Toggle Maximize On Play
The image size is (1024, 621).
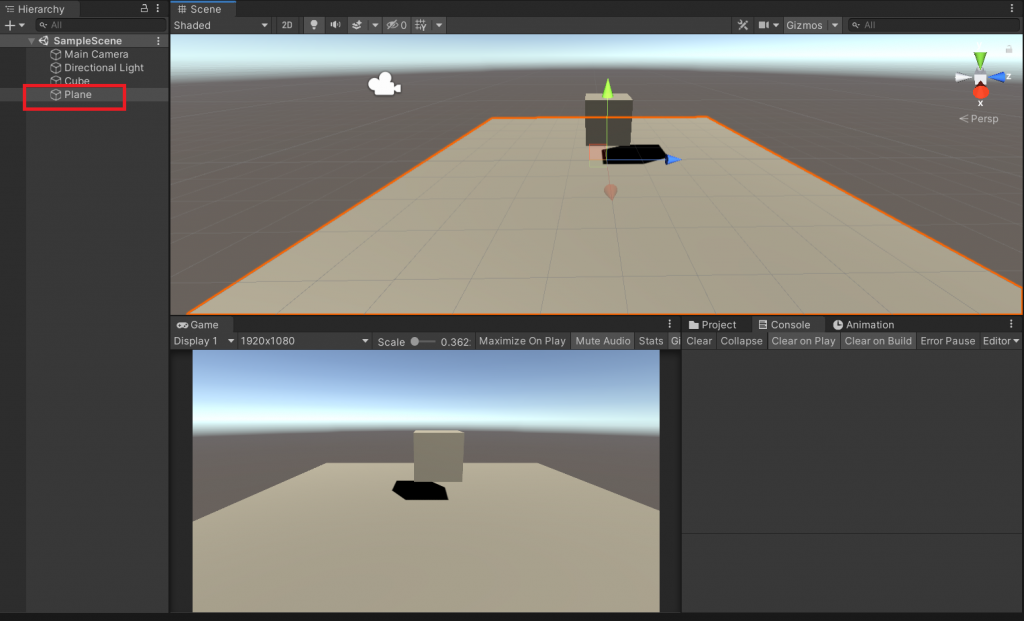pyautogui.click(x=522, y=341)
